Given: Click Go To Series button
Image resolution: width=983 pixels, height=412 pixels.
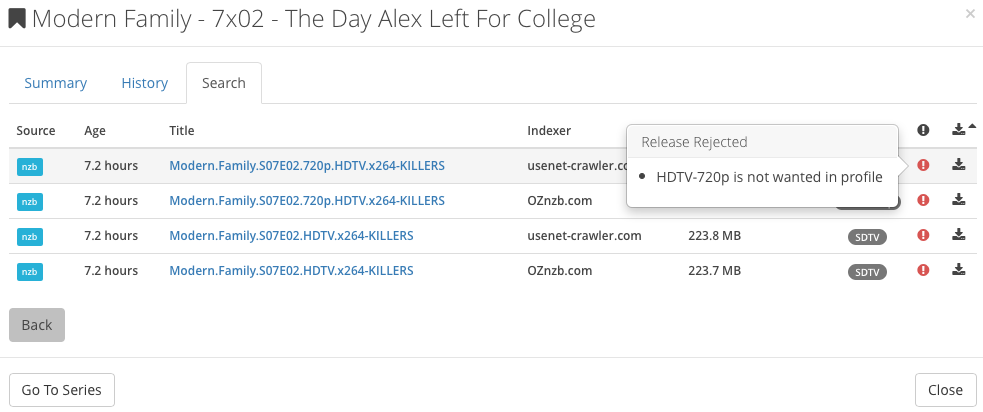Looking at the screenshot, I should (62, 390).
